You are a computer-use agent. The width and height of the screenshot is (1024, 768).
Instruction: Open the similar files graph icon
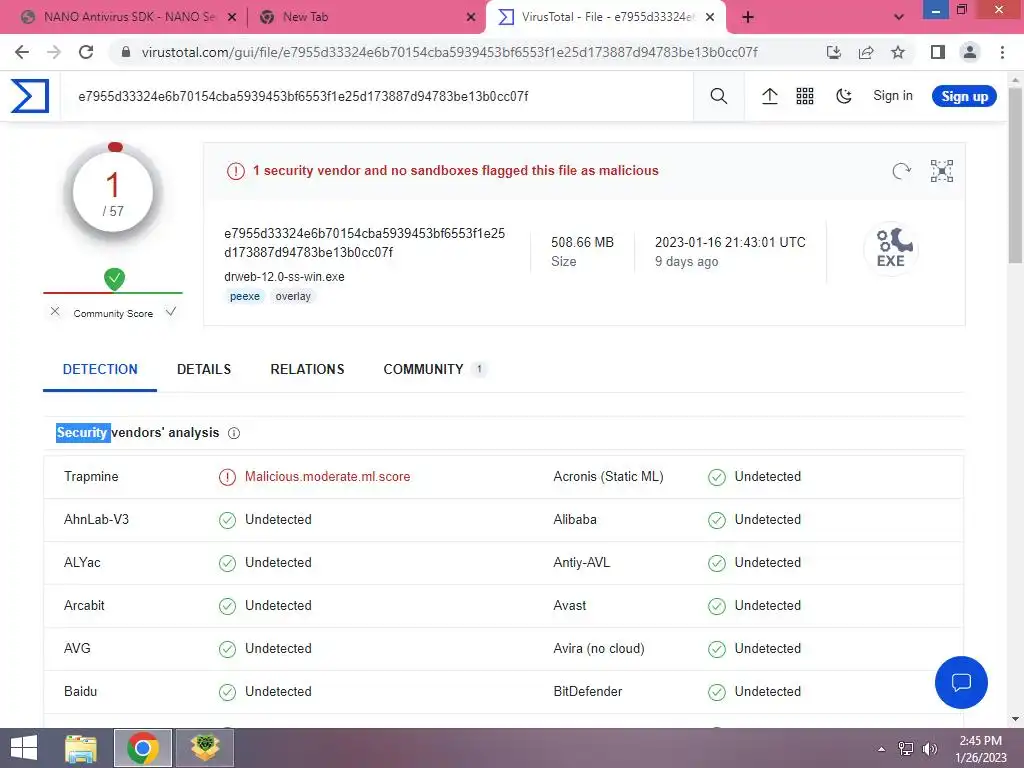[x=942, y=171]
